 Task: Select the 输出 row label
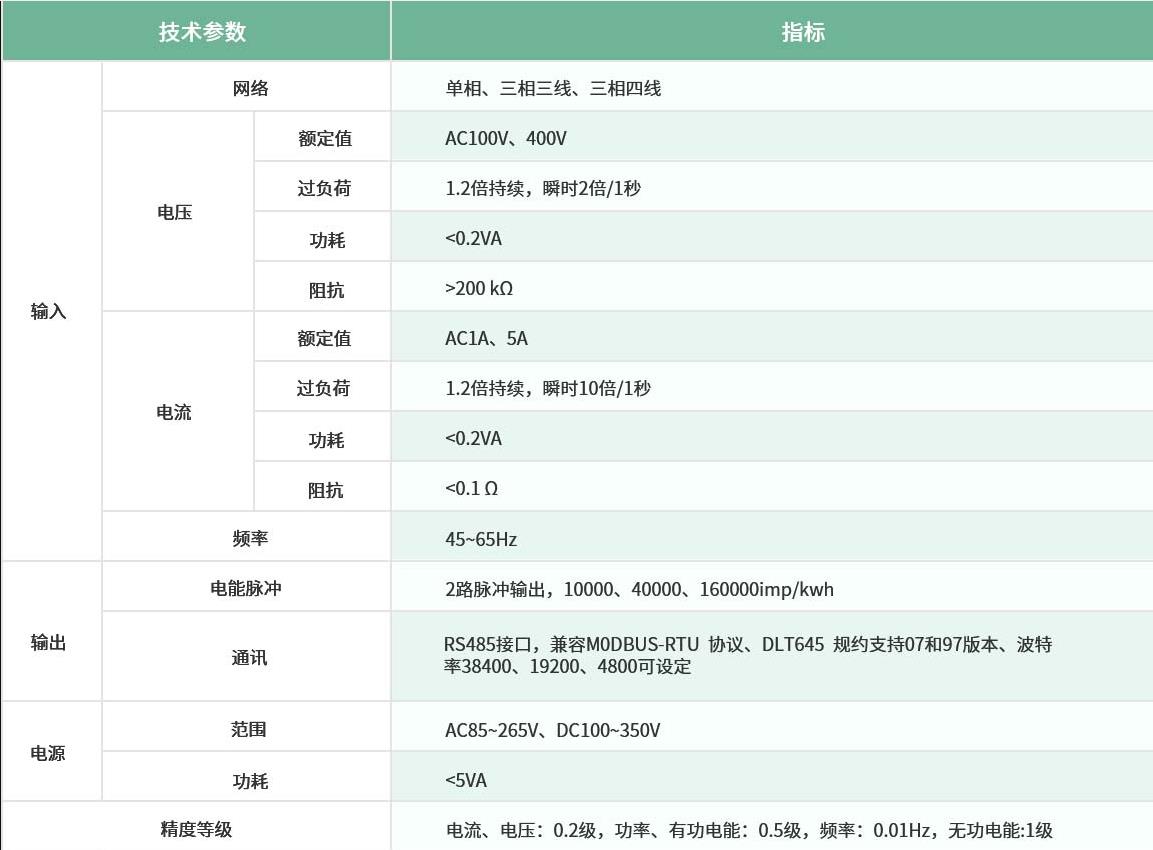pos(51,644)
